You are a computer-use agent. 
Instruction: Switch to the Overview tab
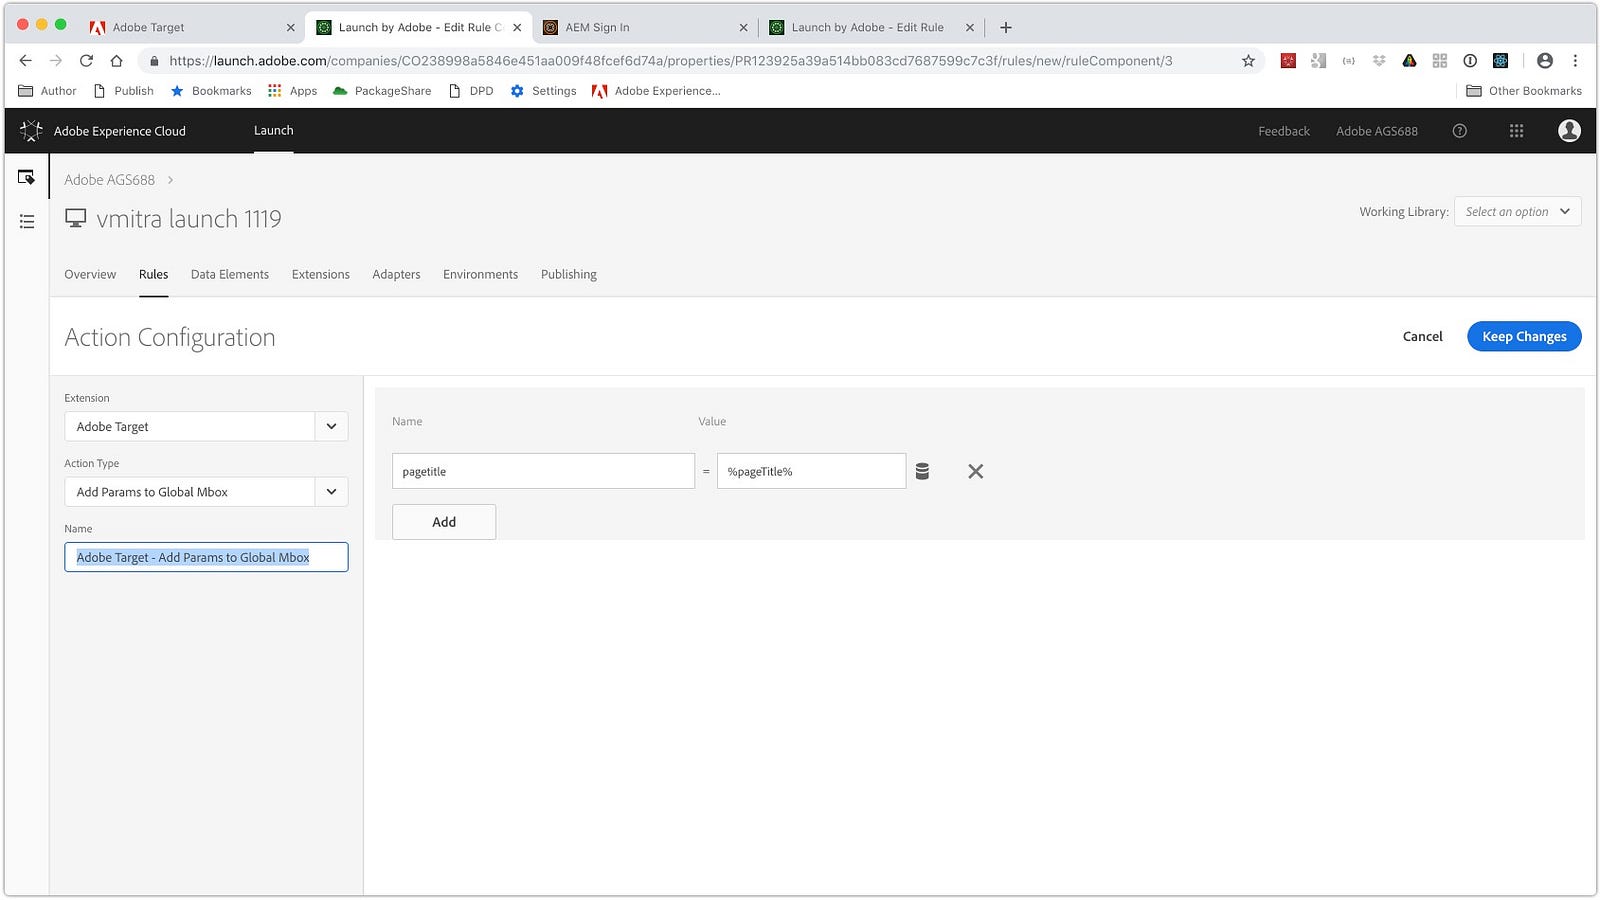coord(90,274)
